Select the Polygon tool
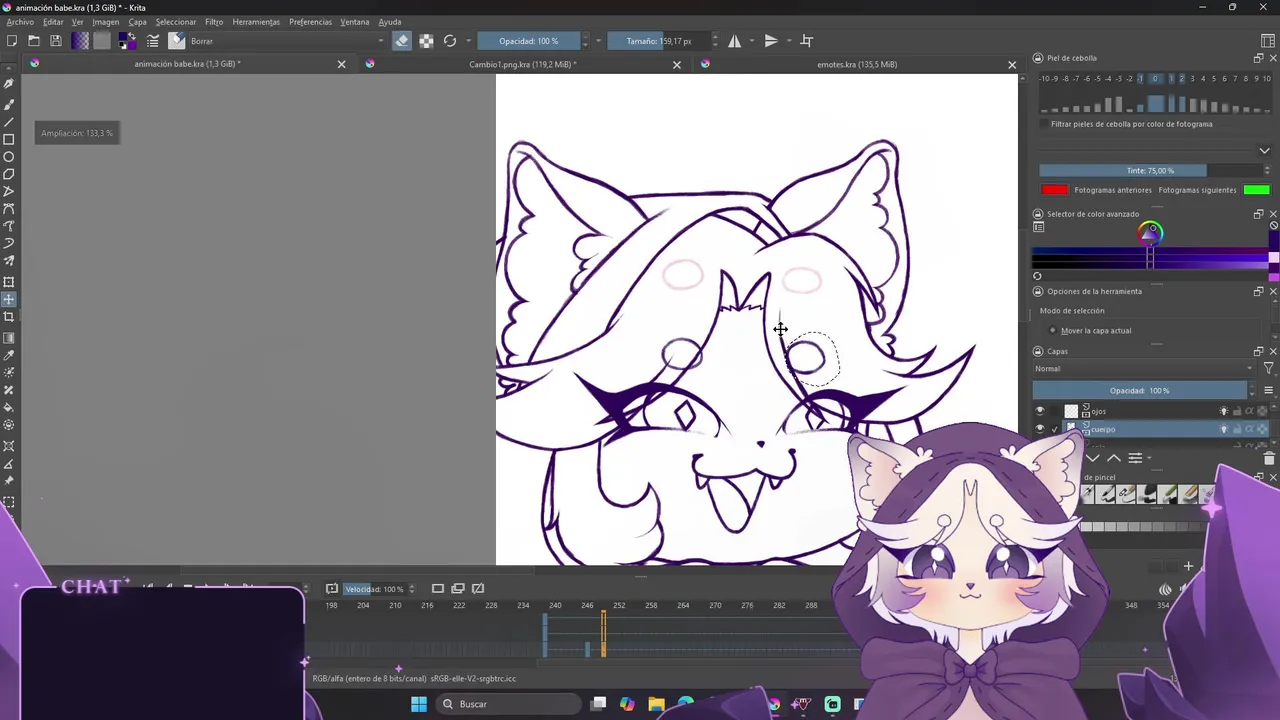This screenshot has height=720, width=1280. [9, 174]
